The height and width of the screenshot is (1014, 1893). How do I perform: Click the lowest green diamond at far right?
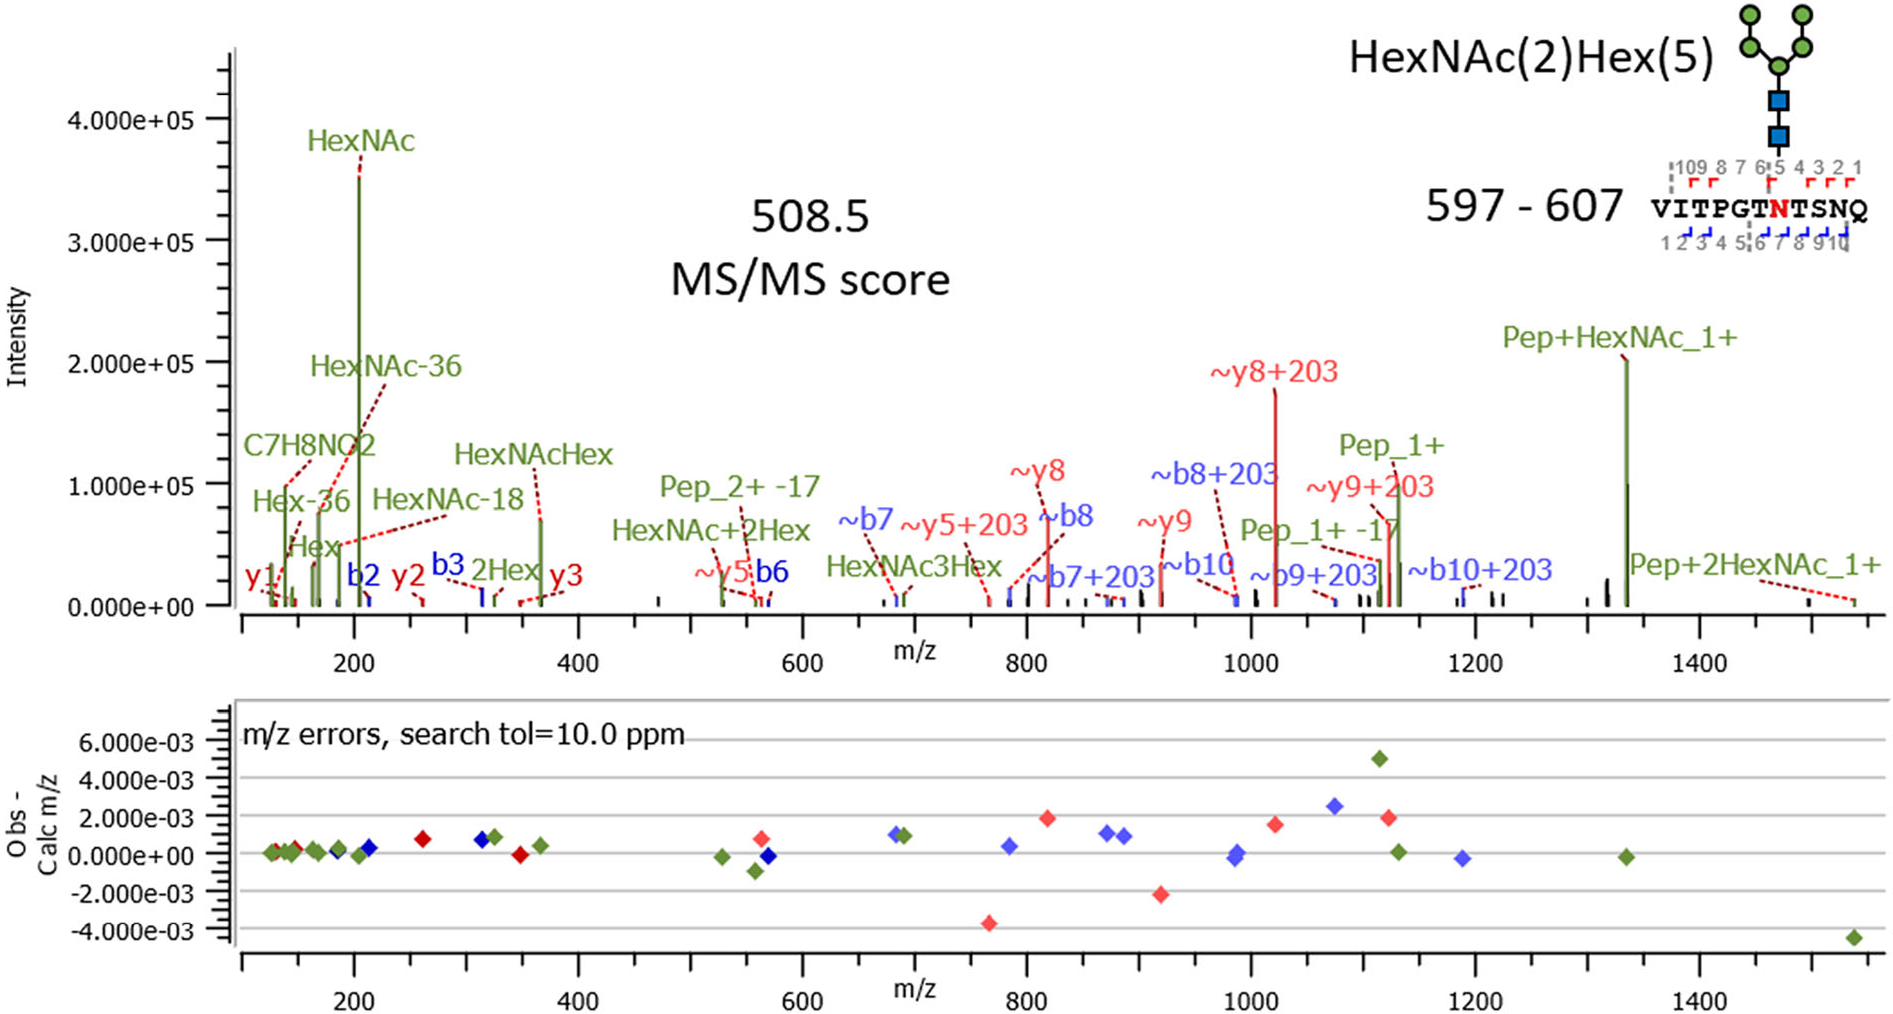point(1854,938)
